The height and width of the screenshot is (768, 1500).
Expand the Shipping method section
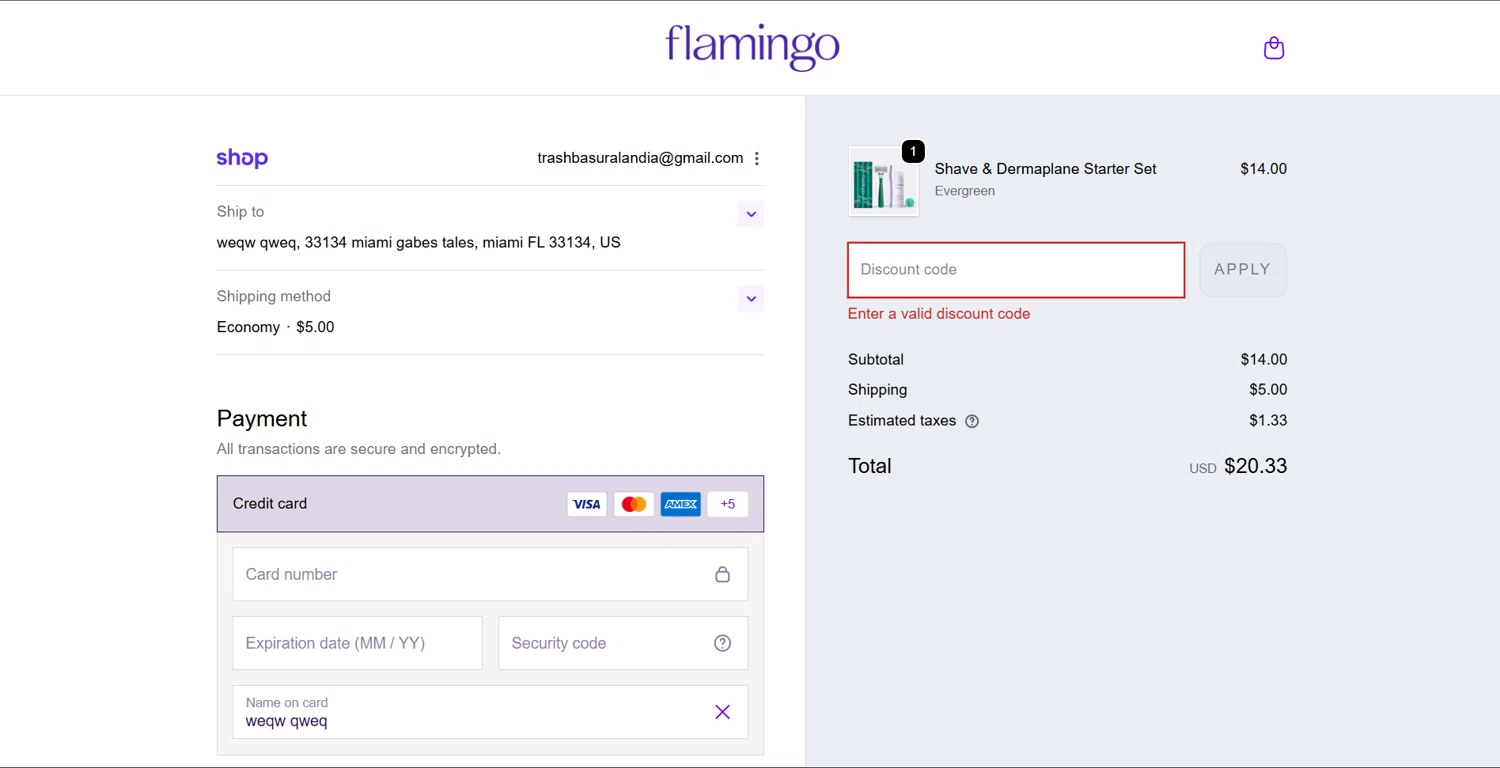click(x=751, y=299)
